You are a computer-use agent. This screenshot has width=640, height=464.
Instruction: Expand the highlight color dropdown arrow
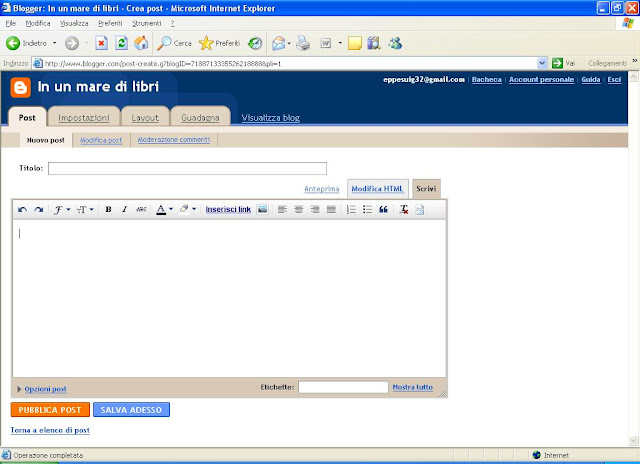point(194,209)
